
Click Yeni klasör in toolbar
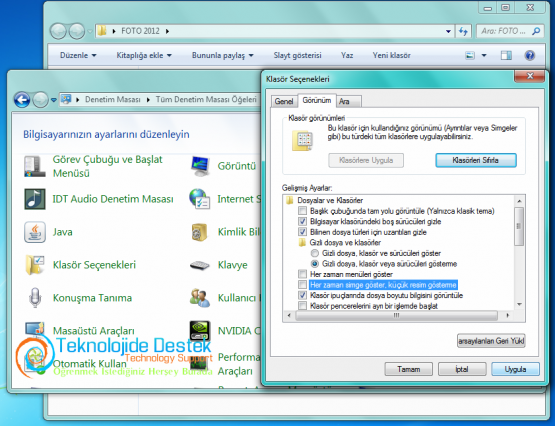[391, 55]
